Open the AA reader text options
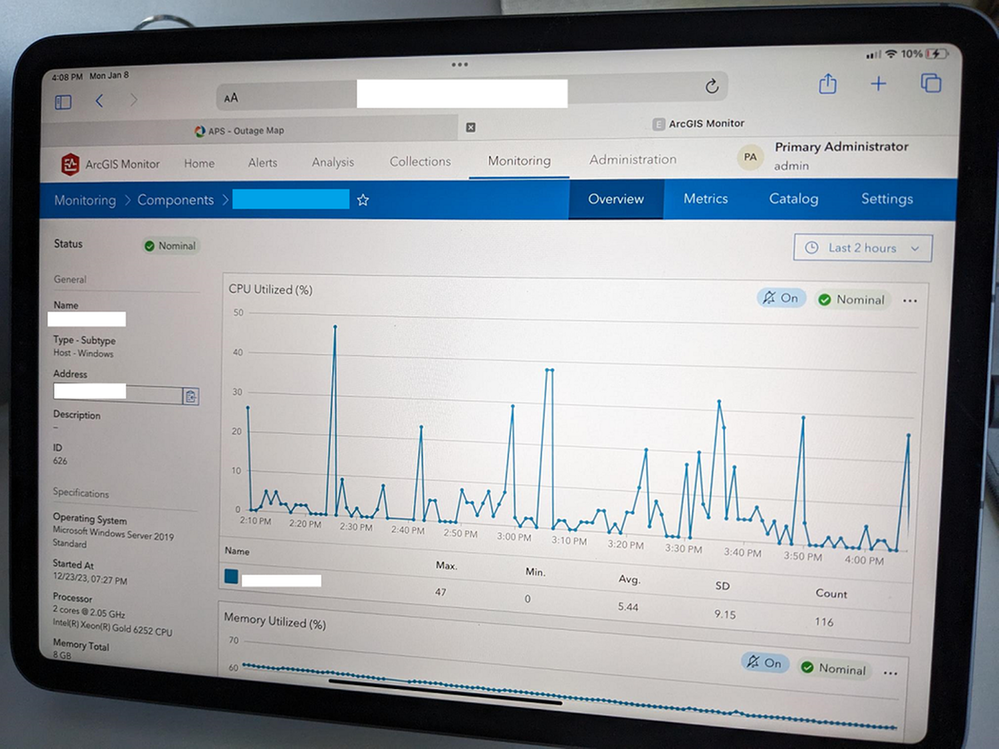The image size is (999, 749). [x=231, y=97]
